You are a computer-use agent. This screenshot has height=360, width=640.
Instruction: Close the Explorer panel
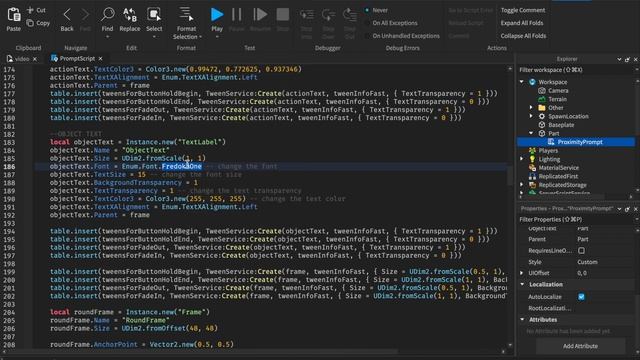click(636, 60)
